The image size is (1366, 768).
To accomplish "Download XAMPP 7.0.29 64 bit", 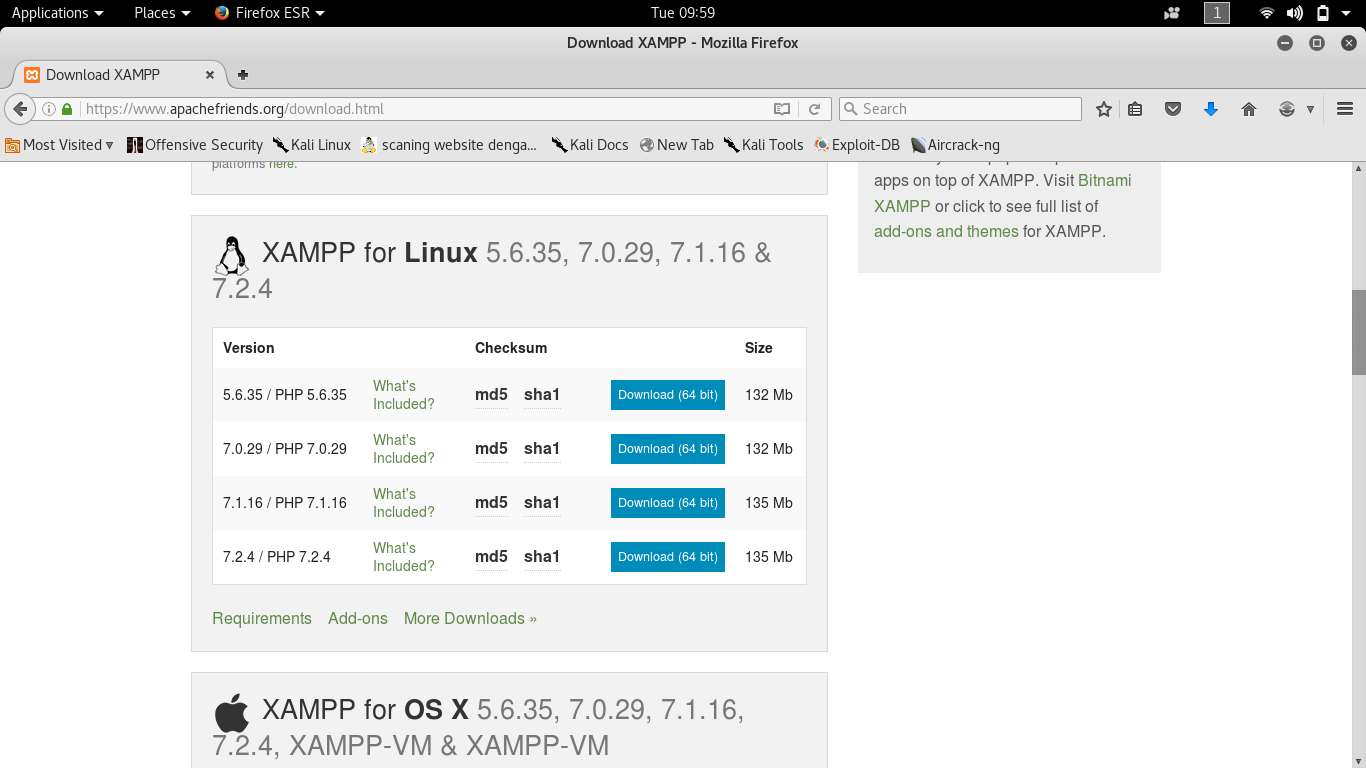I will tap(668, 449).
